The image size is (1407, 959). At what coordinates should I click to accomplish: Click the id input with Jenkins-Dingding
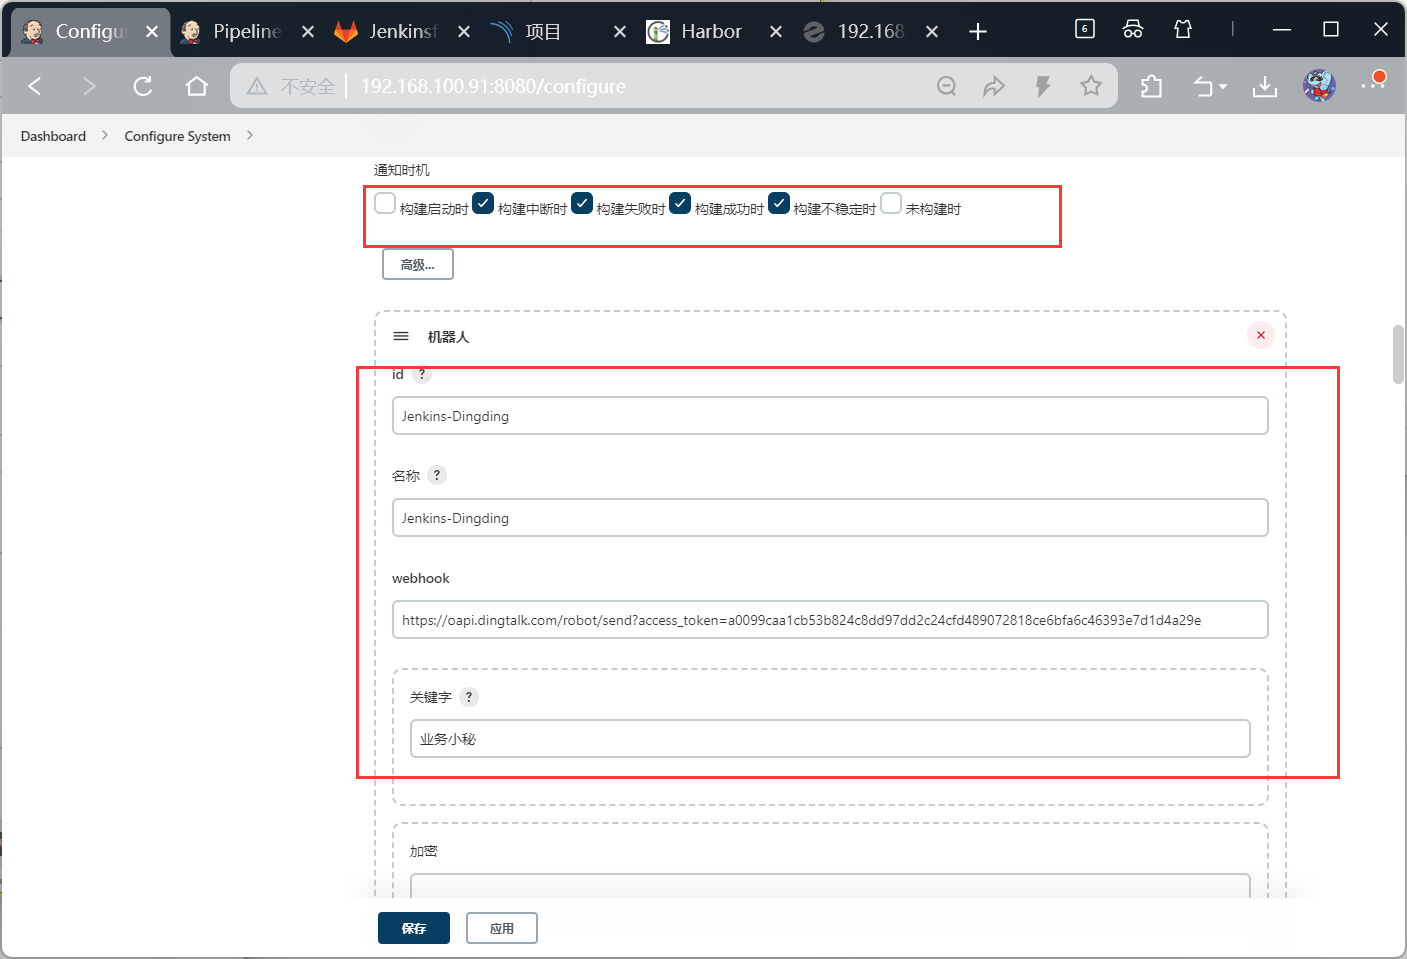tap(830, 416)
